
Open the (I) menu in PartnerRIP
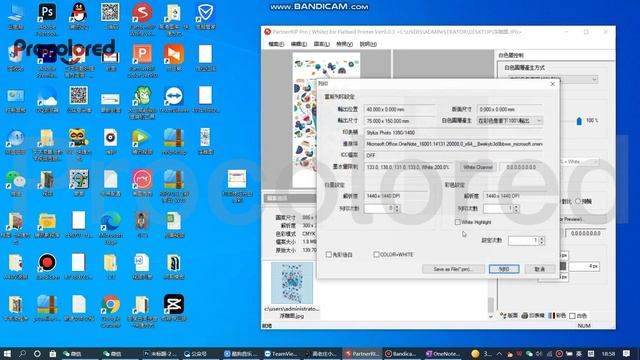(322, 44)
